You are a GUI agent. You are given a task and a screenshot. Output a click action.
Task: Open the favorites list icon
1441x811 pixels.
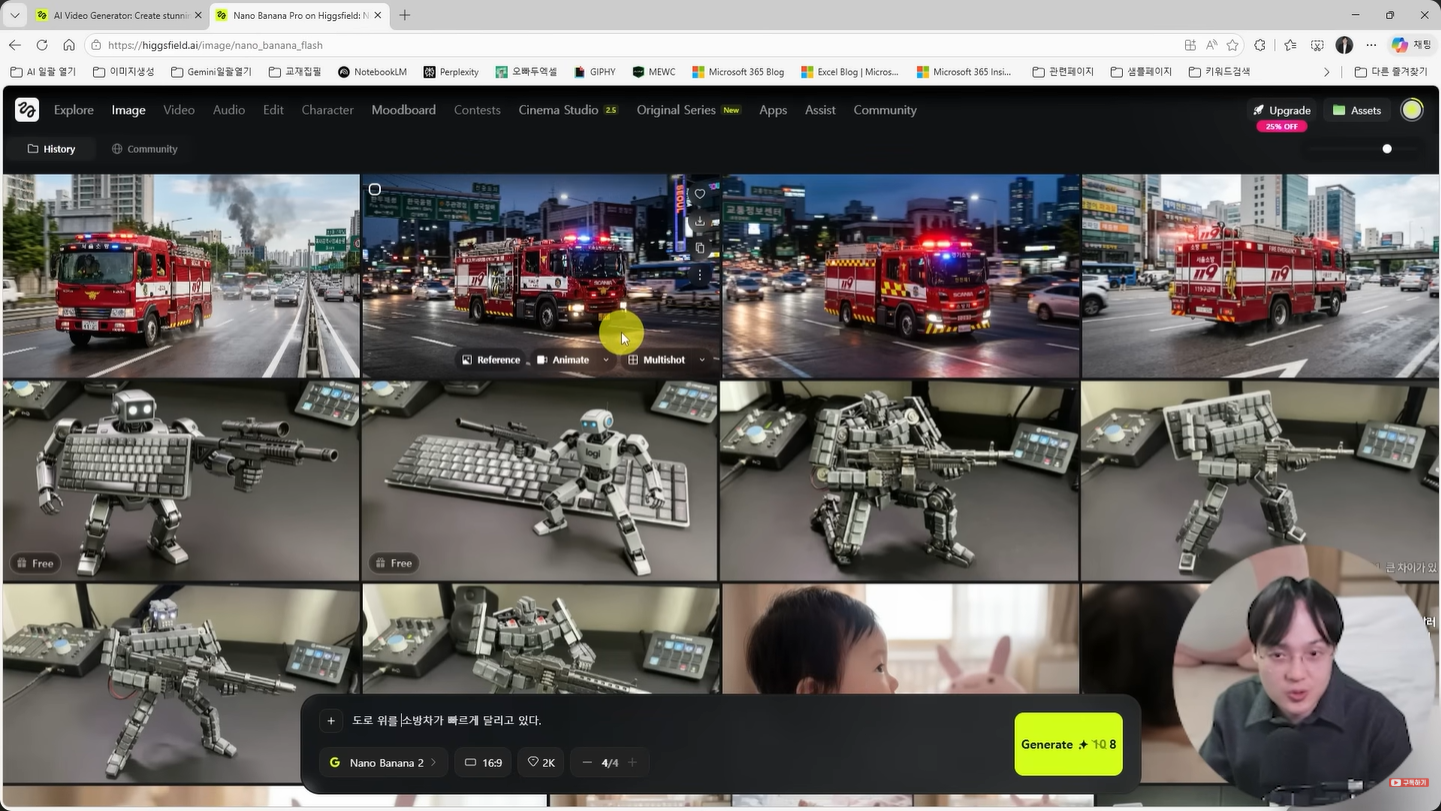pos(1290,45)
